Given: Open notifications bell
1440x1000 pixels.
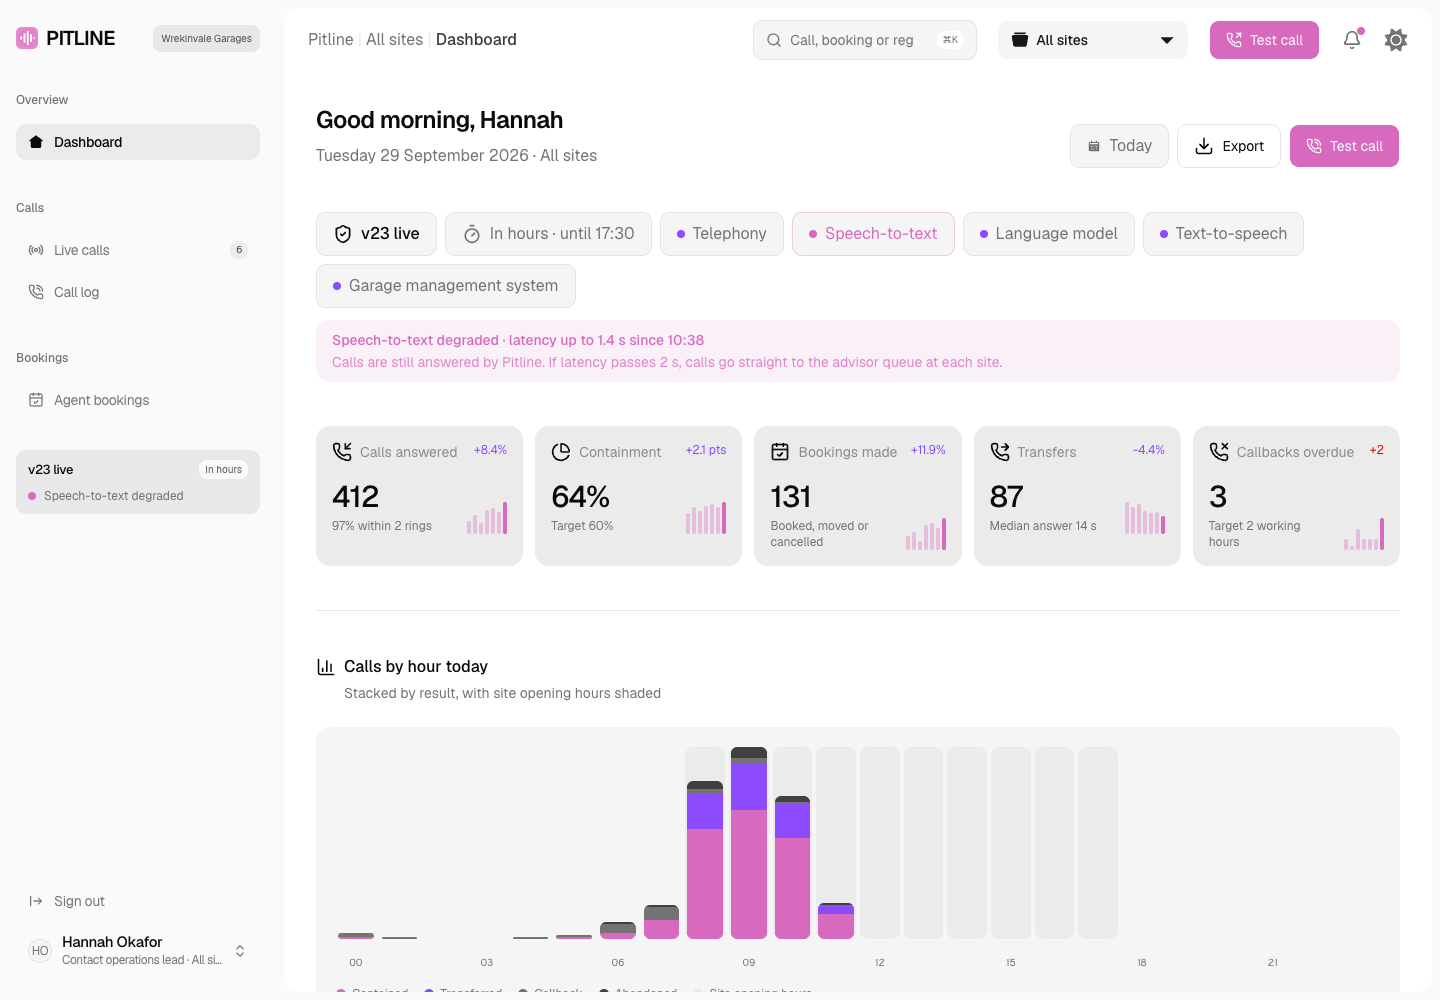Looking at the screenshot, I should (x=1352, y=40).
